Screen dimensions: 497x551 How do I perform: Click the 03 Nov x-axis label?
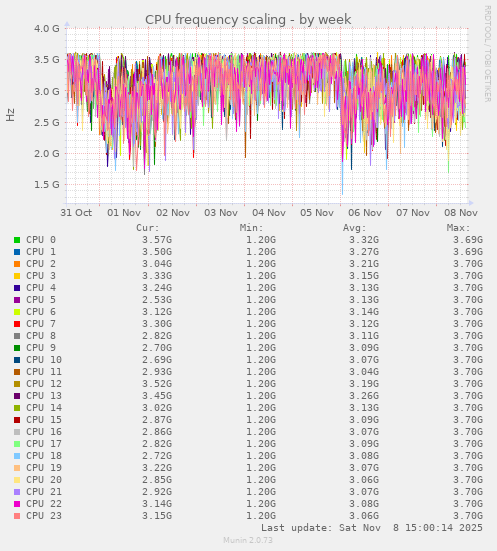(221, 213)
